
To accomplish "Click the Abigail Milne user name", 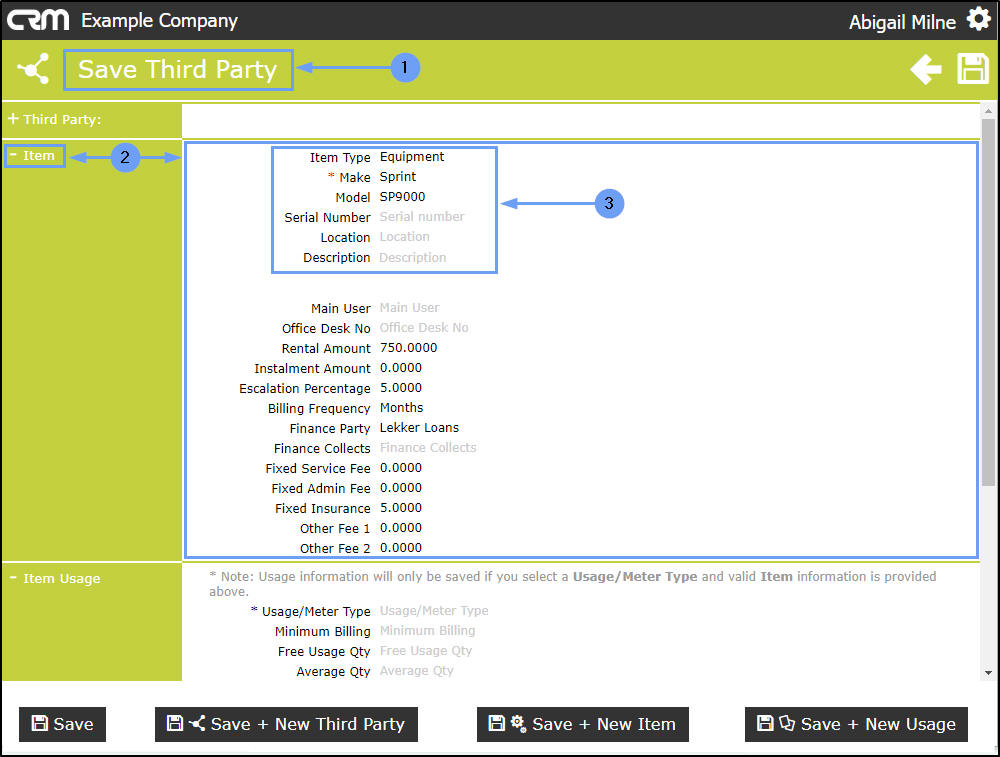I will (902, 22).
